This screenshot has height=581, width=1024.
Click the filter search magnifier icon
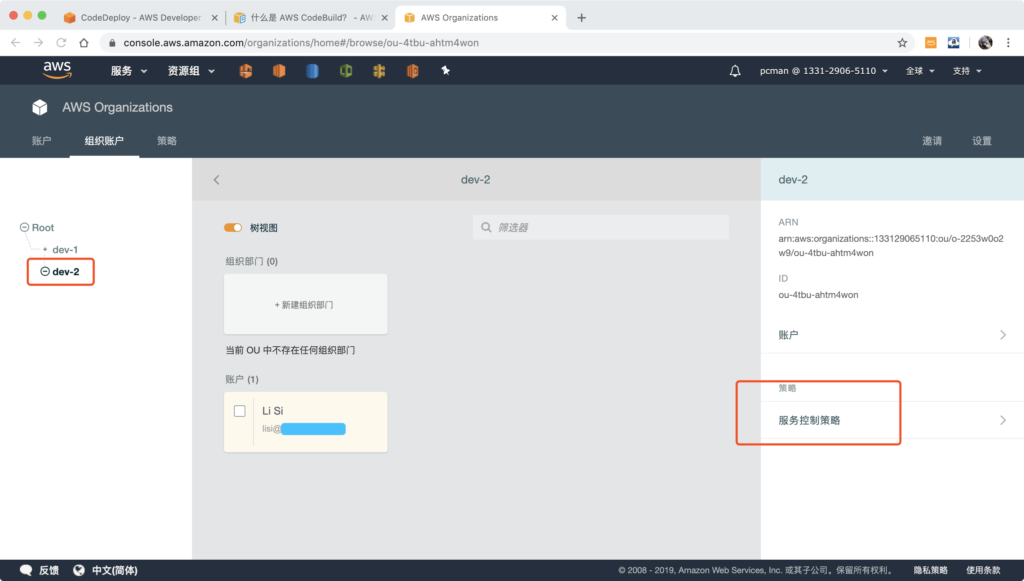[x=486, y=227]
